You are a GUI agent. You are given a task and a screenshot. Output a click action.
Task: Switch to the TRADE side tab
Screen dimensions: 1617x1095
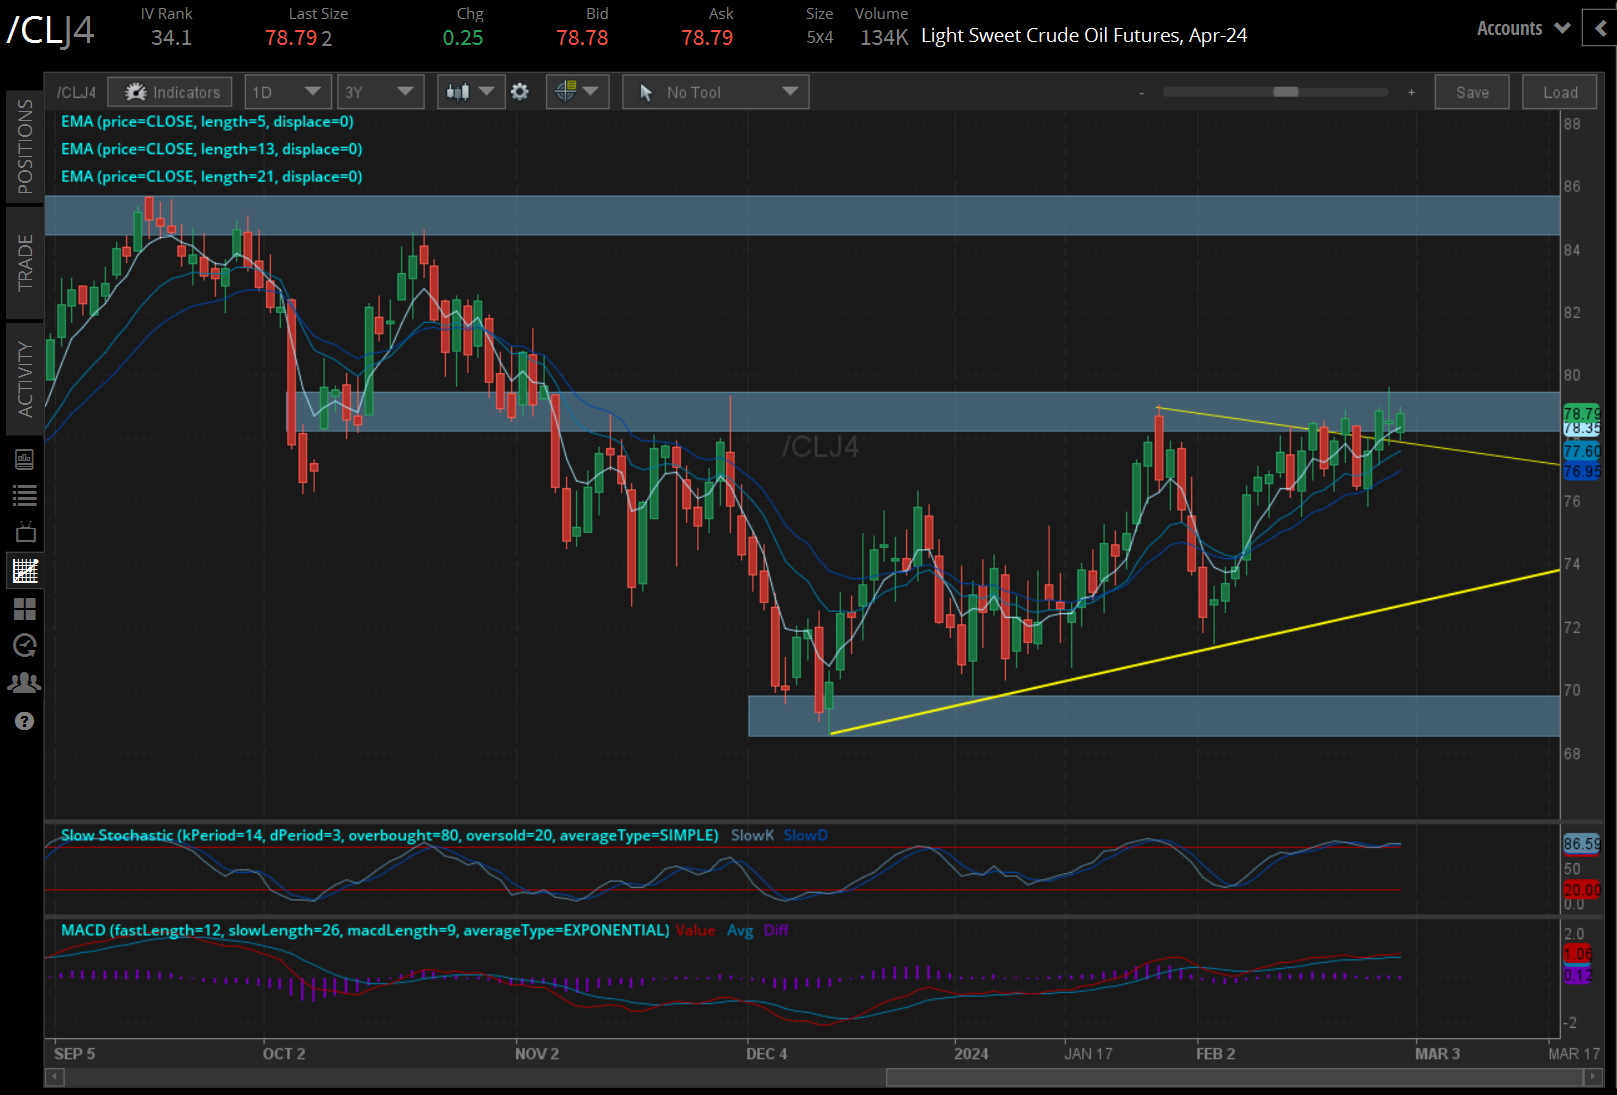click(25, 262)
